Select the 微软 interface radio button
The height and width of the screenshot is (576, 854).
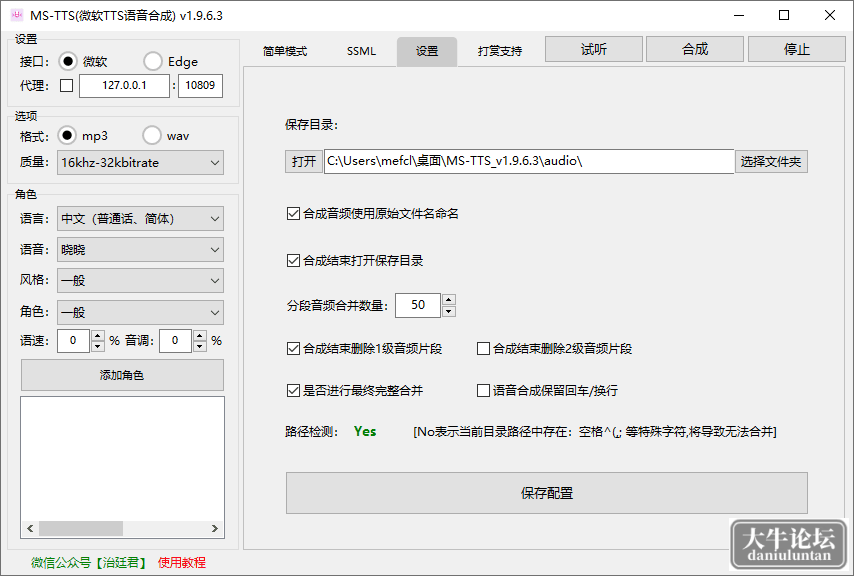[68, 62]
